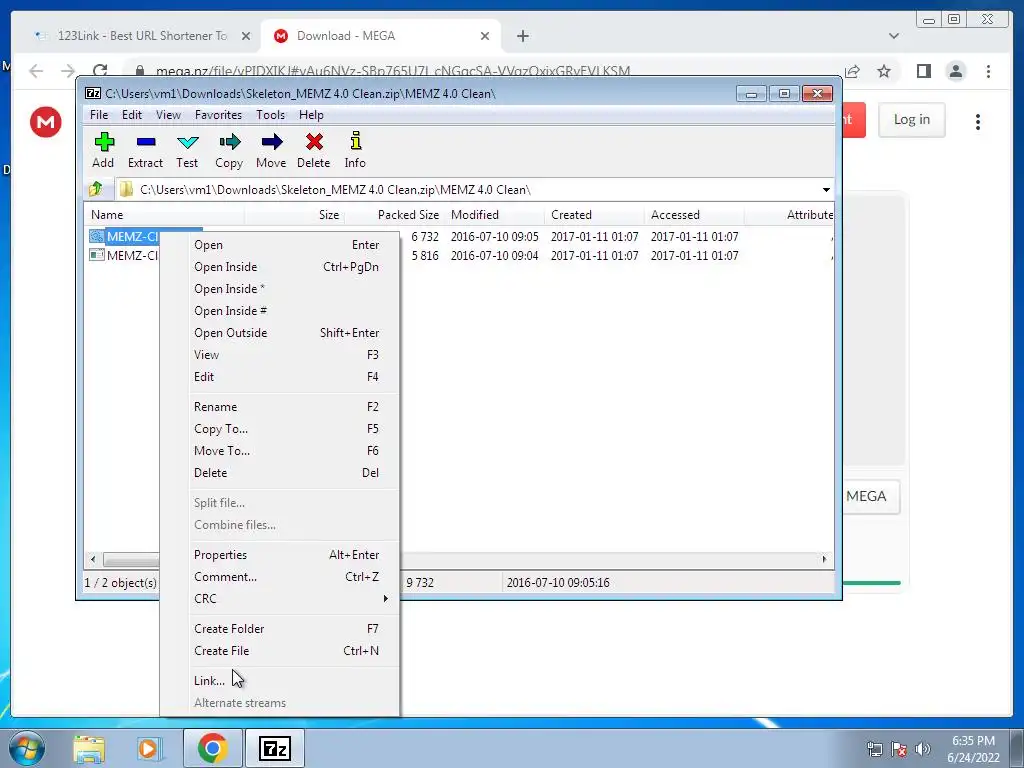Screen dimensions: 1024x768
Task: Open Windows Media Player from the taskbar
Action: 150,748
